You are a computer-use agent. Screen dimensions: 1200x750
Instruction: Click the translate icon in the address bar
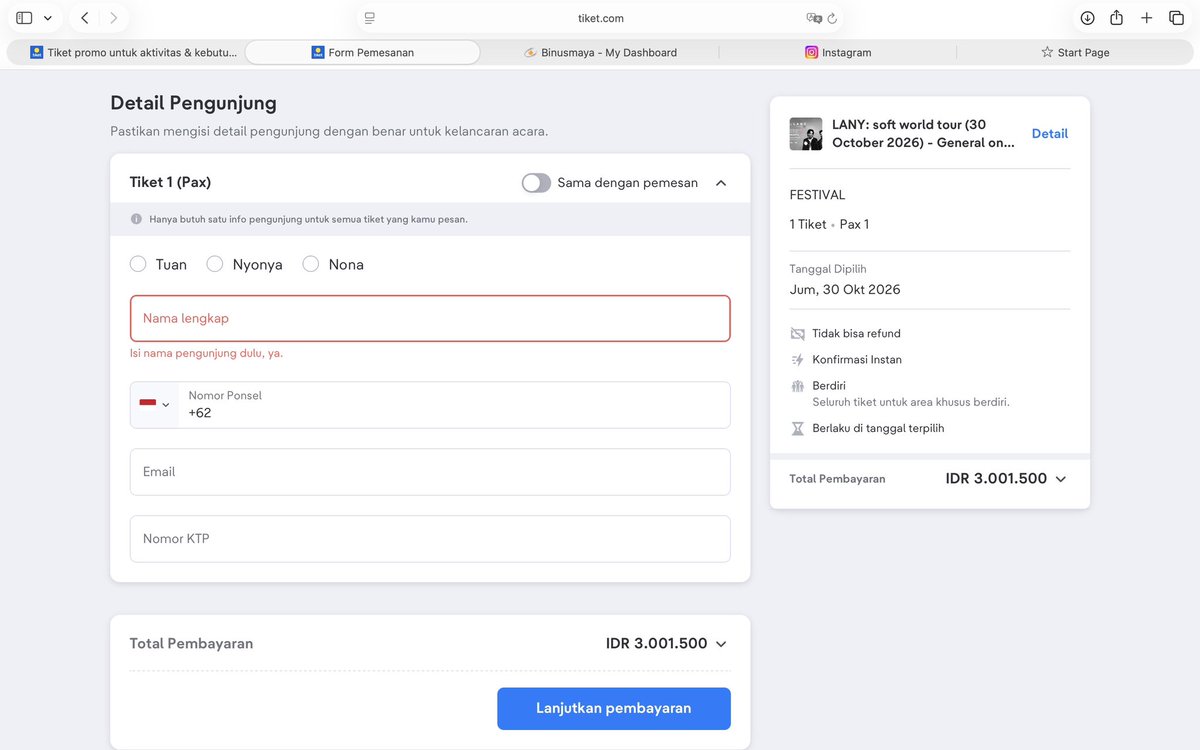[x=814, y=18]
